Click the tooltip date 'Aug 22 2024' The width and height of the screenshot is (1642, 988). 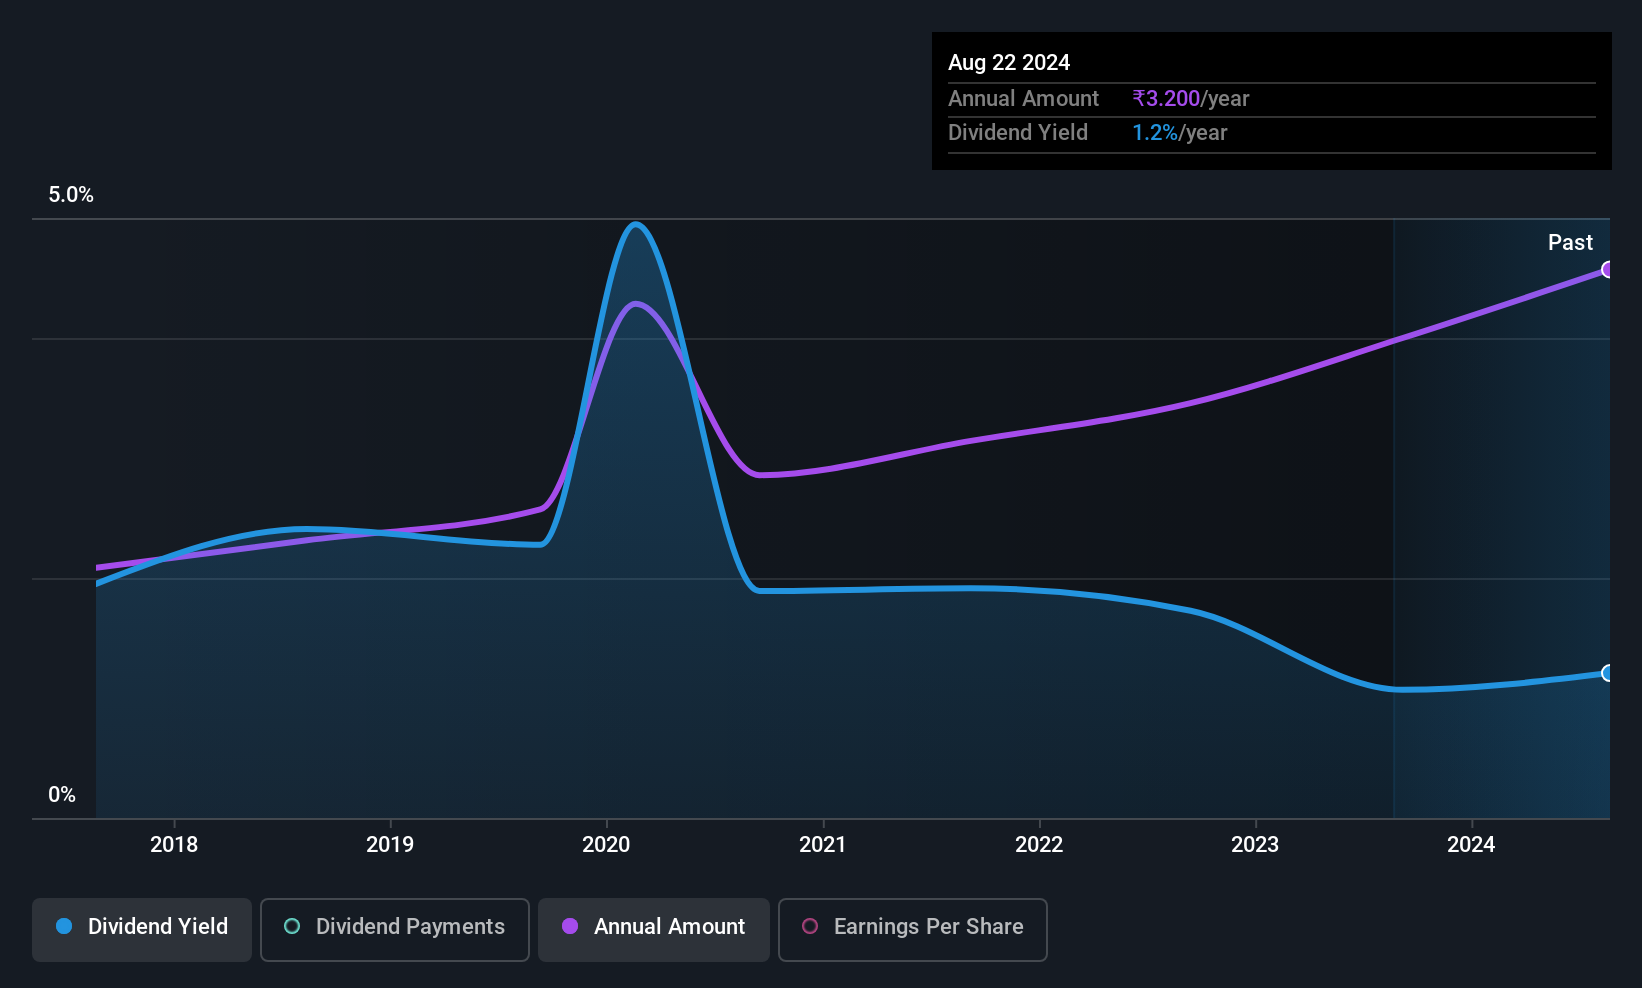point(1009,63)
